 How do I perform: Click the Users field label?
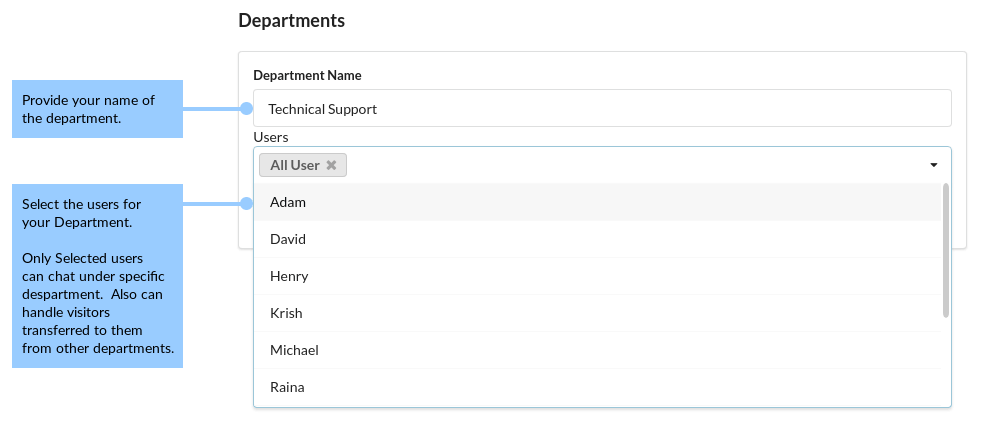[x=271, y=137]
